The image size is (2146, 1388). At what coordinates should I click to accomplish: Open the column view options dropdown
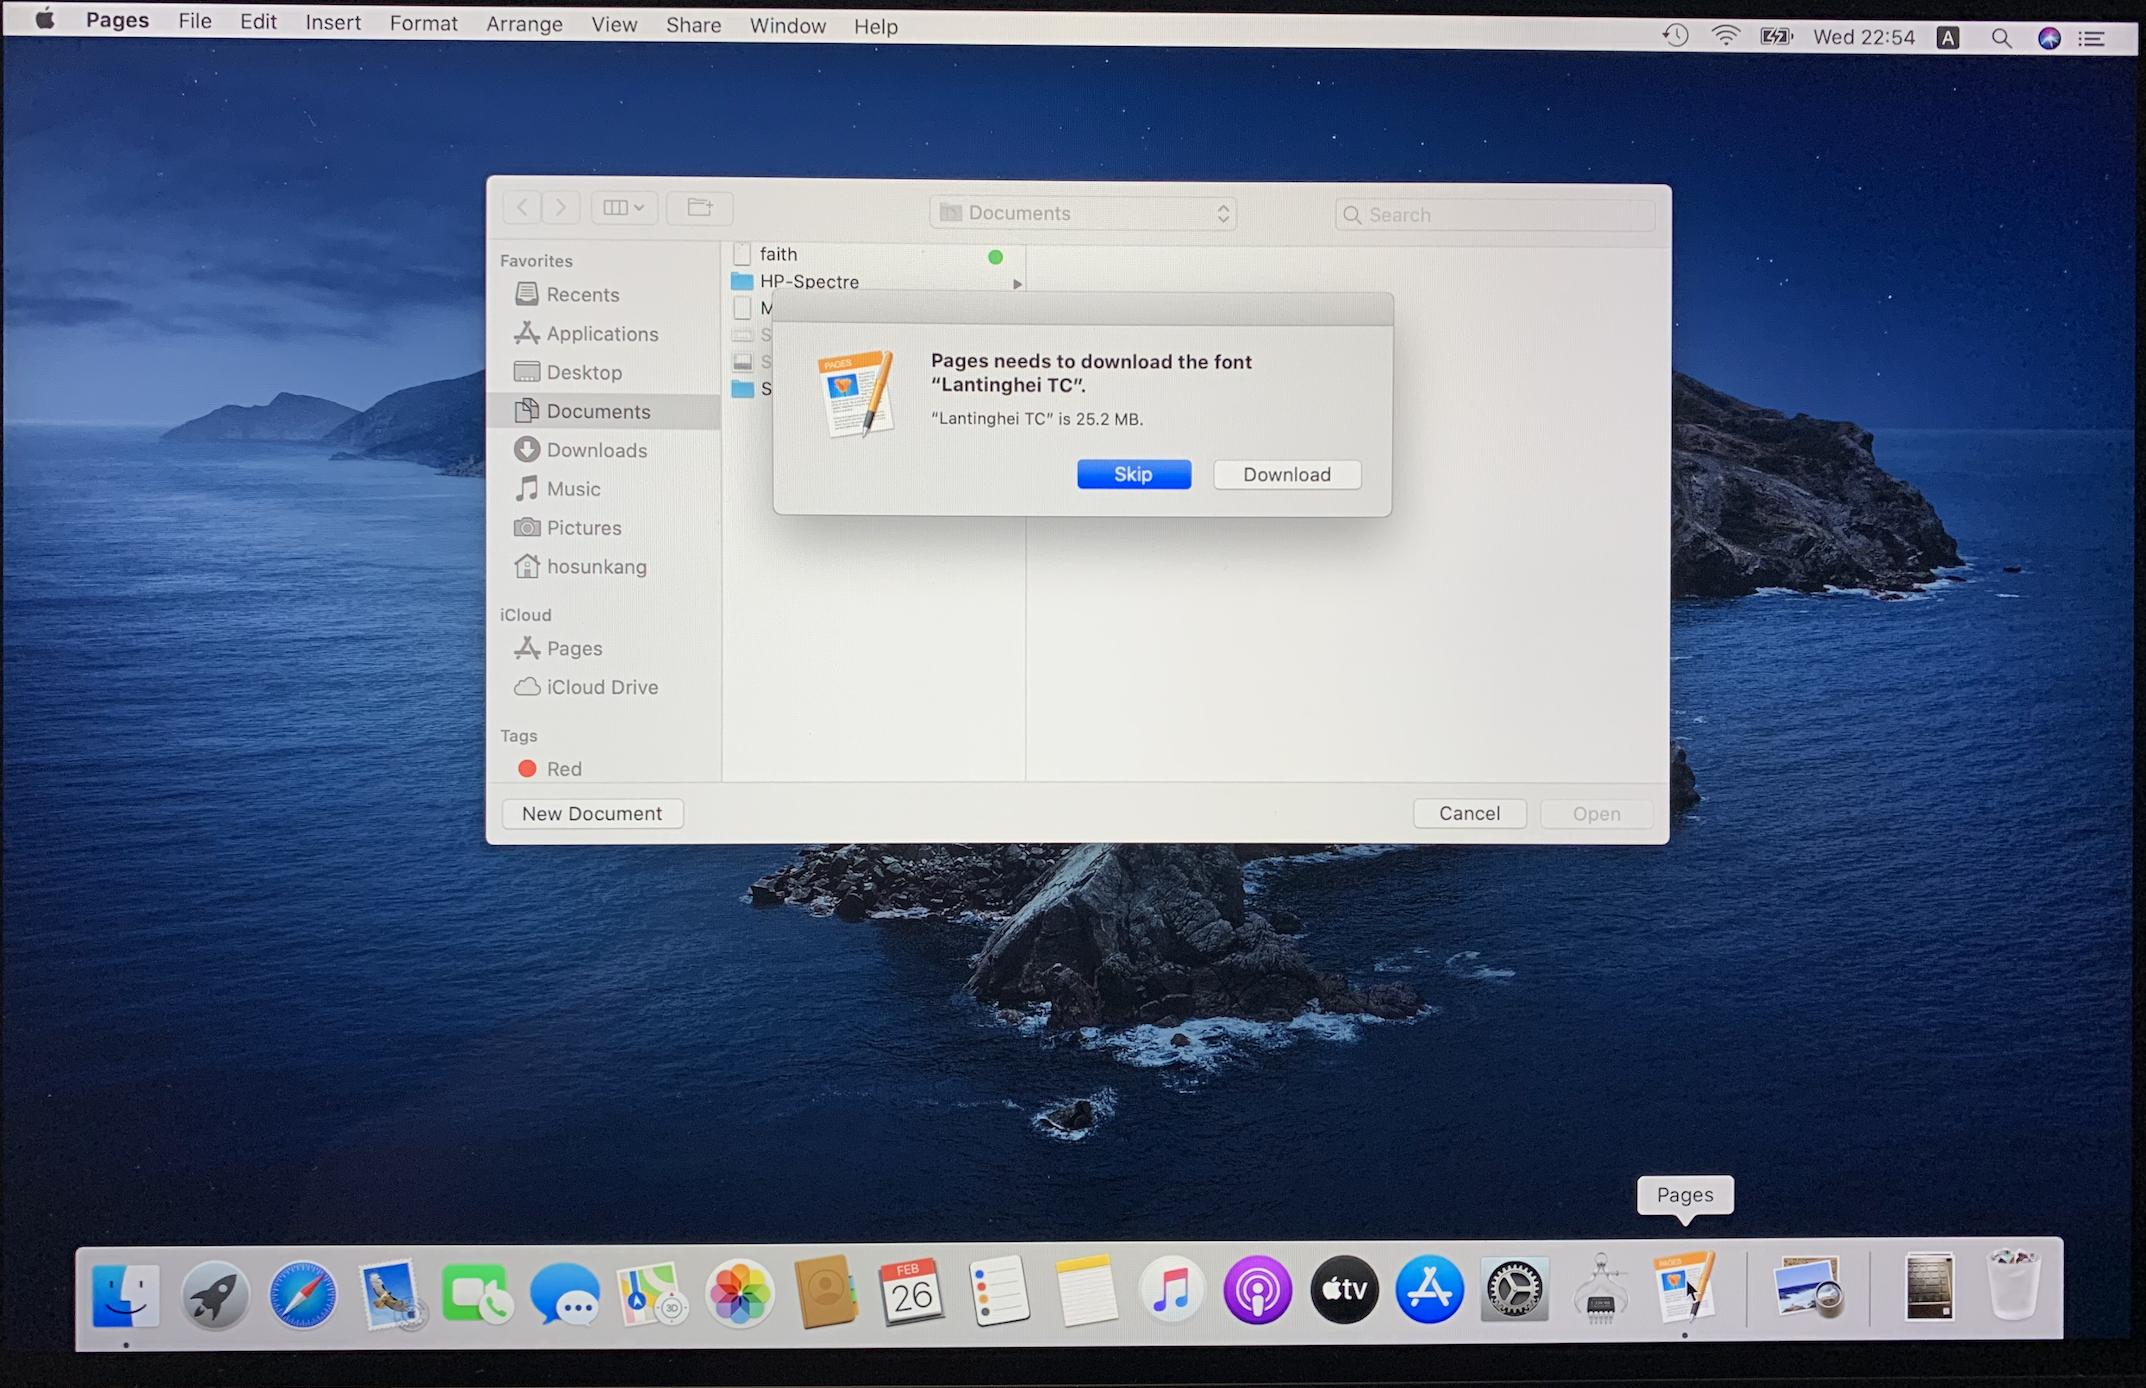point(624,207)
